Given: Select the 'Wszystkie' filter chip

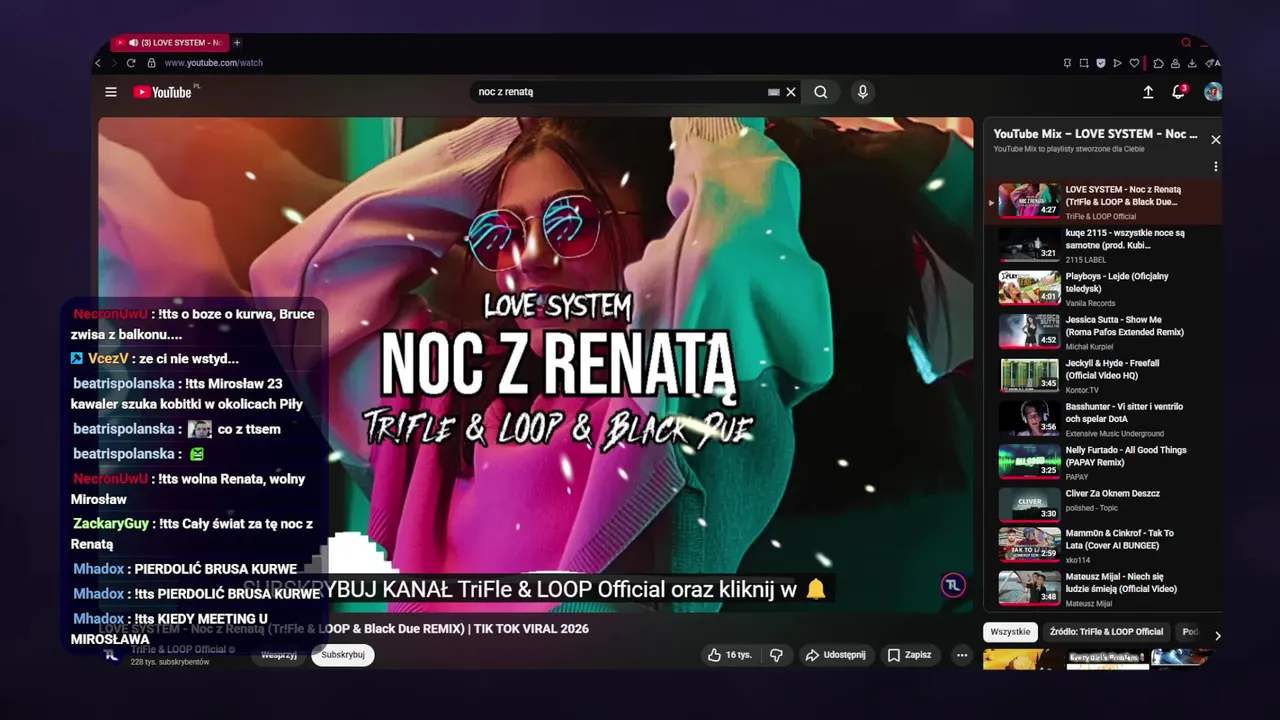Looking at the screenshot, I should pos(1010,632).
